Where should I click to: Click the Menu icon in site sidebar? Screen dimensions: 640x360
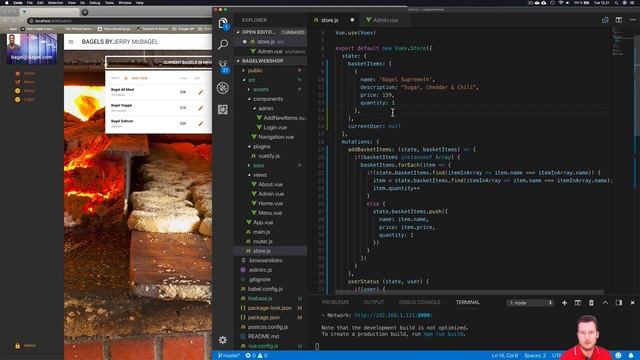click(x=18, y=82)
